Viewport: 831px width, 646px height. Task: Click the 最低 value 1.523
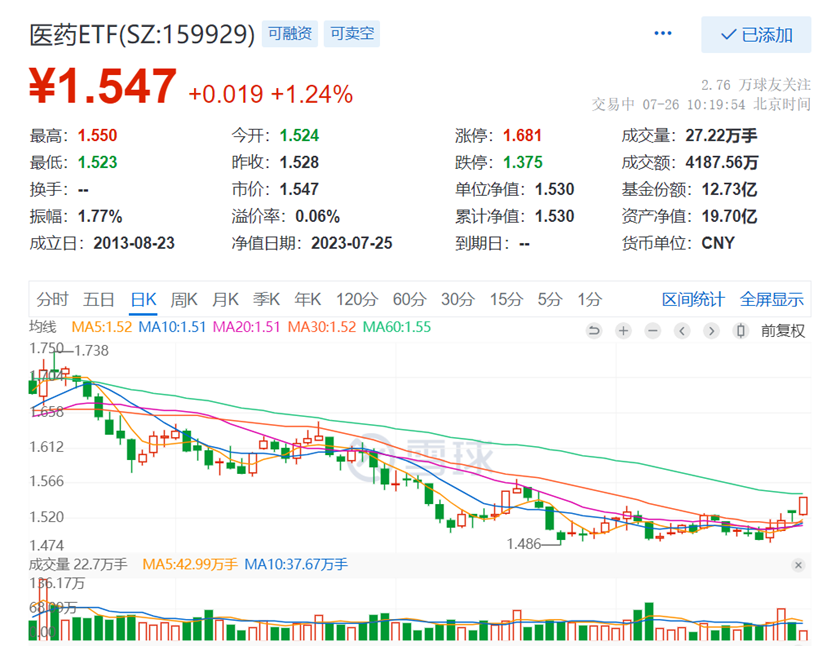coord(98,162)
